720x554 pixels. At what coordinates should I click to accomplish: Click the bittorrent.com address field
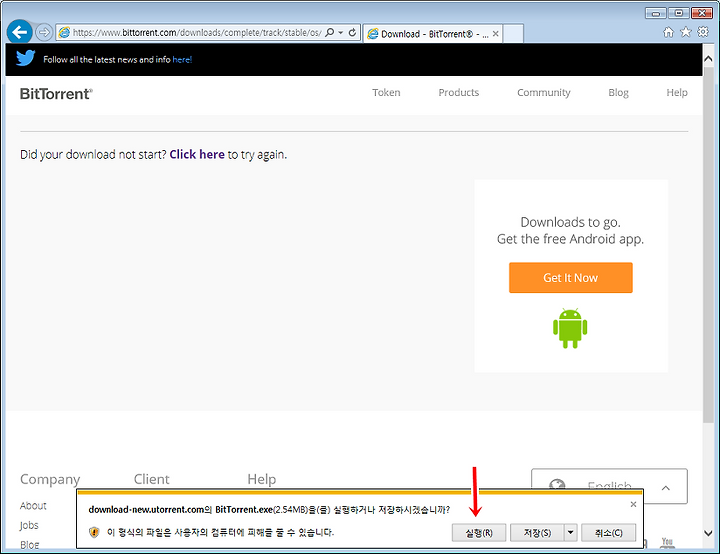click(x=197, y=33)
